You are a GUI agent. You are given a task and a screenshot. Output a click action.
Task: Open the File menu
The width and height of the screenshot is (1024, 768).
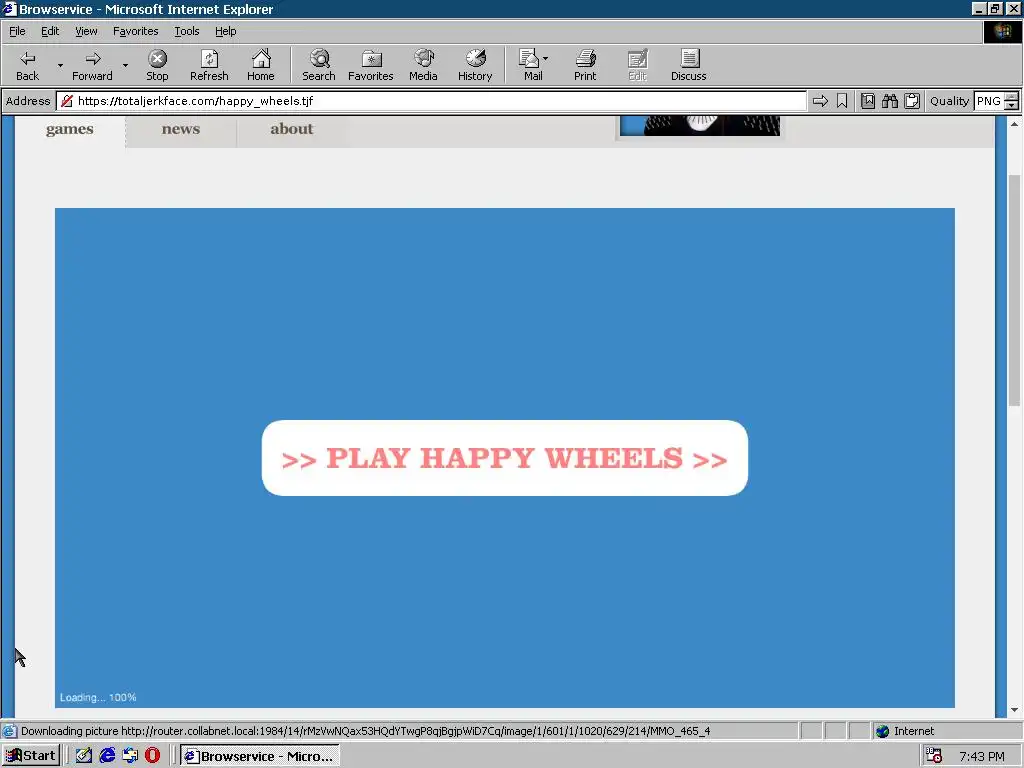17,31
